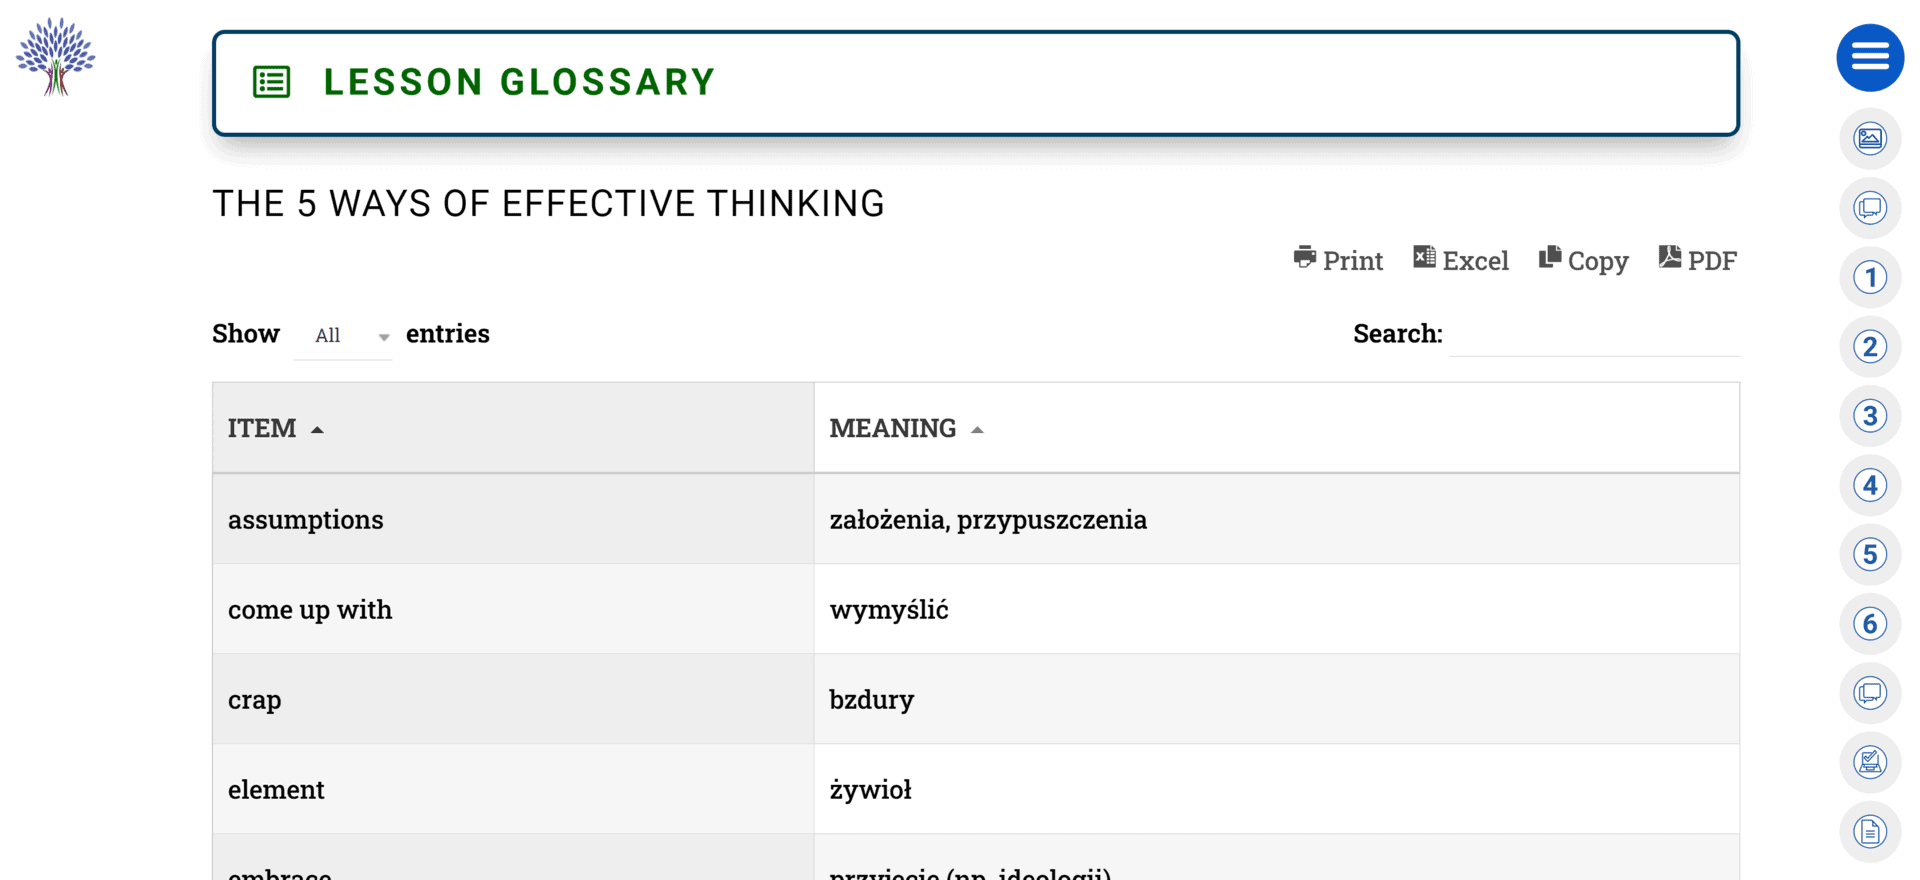Open the discussion bubble icon below the gallery icon
Image resolution: width=1920 pixels, height=880 pixels.
(1870, 208)
